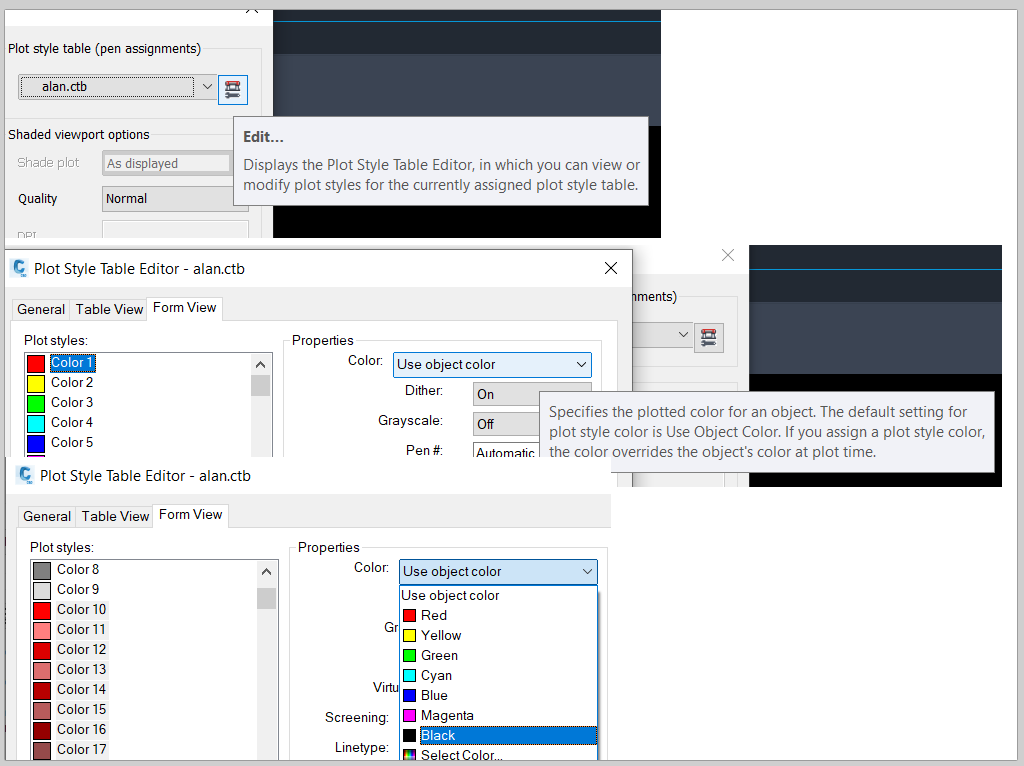Open the Use object color combo box

[x=492, y=364]
